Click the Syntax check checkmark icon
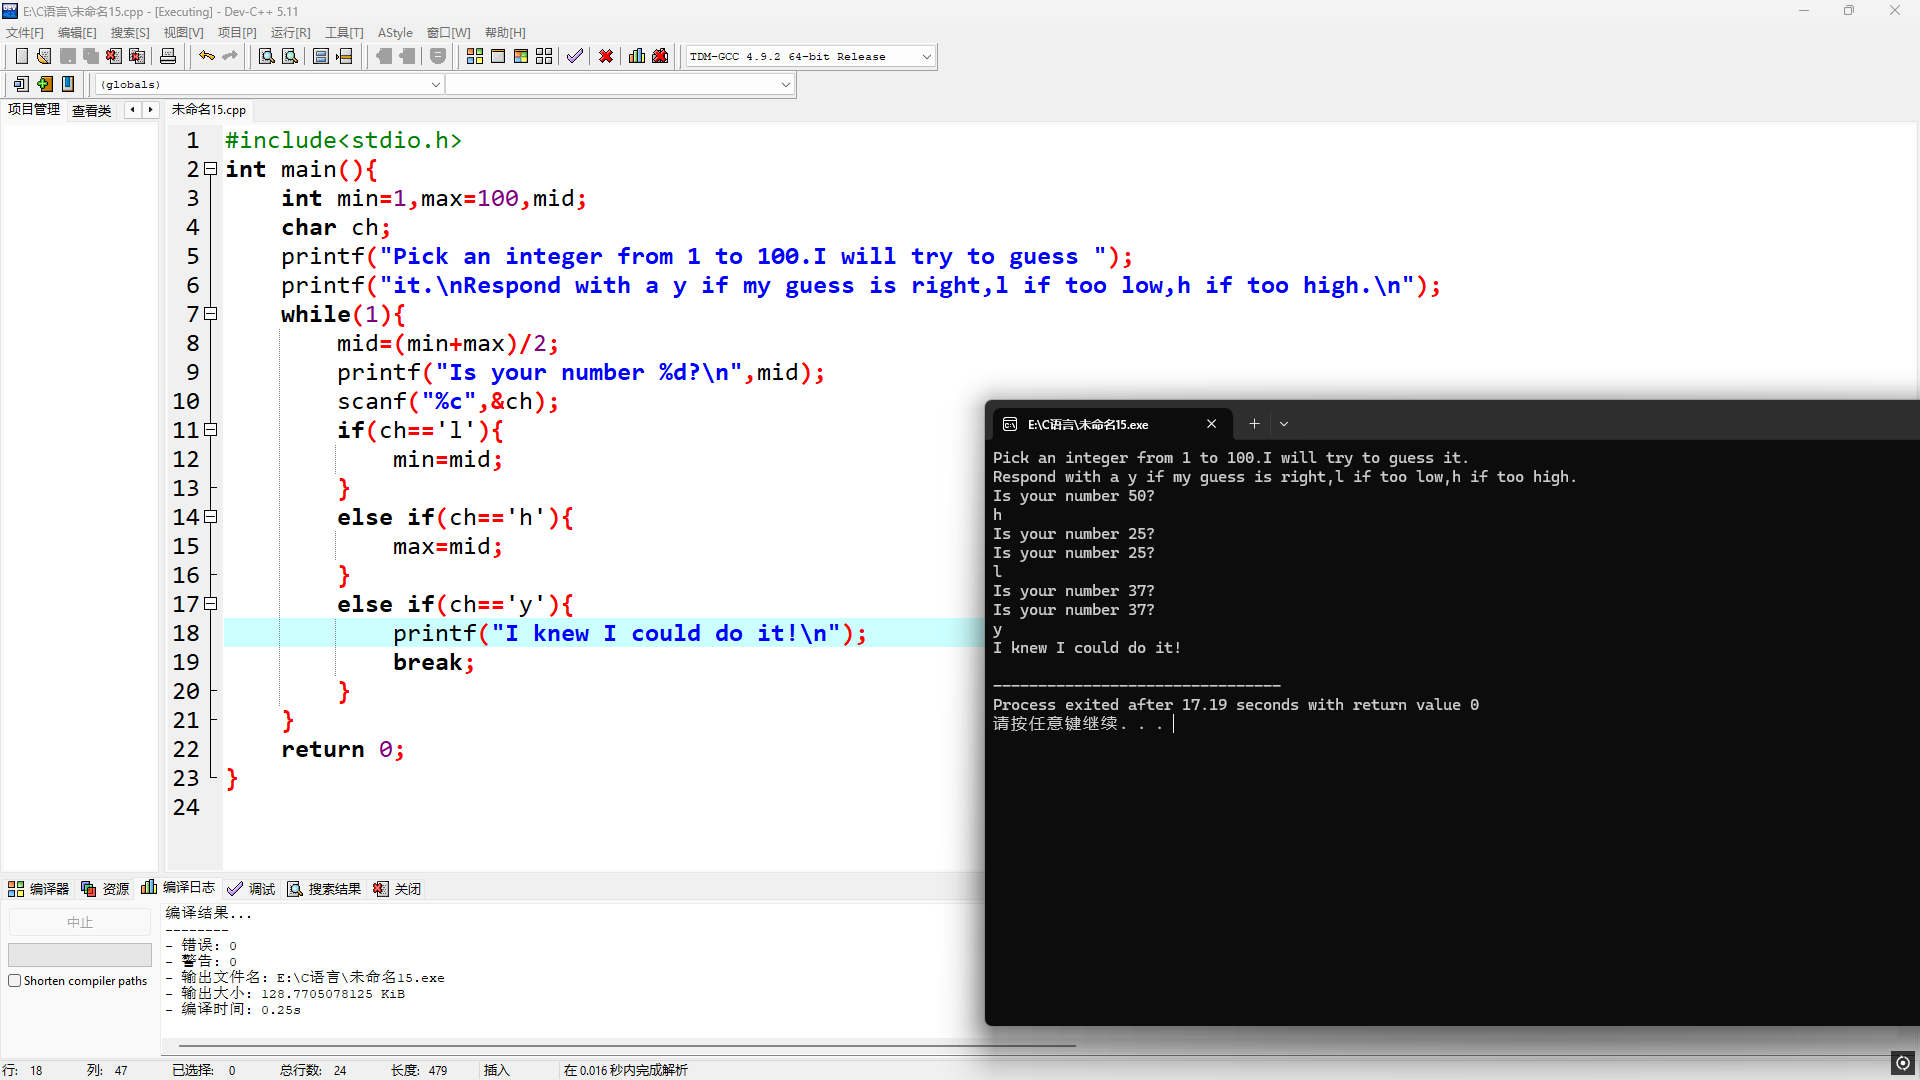1920x1080 pixels. click(574, 57)
